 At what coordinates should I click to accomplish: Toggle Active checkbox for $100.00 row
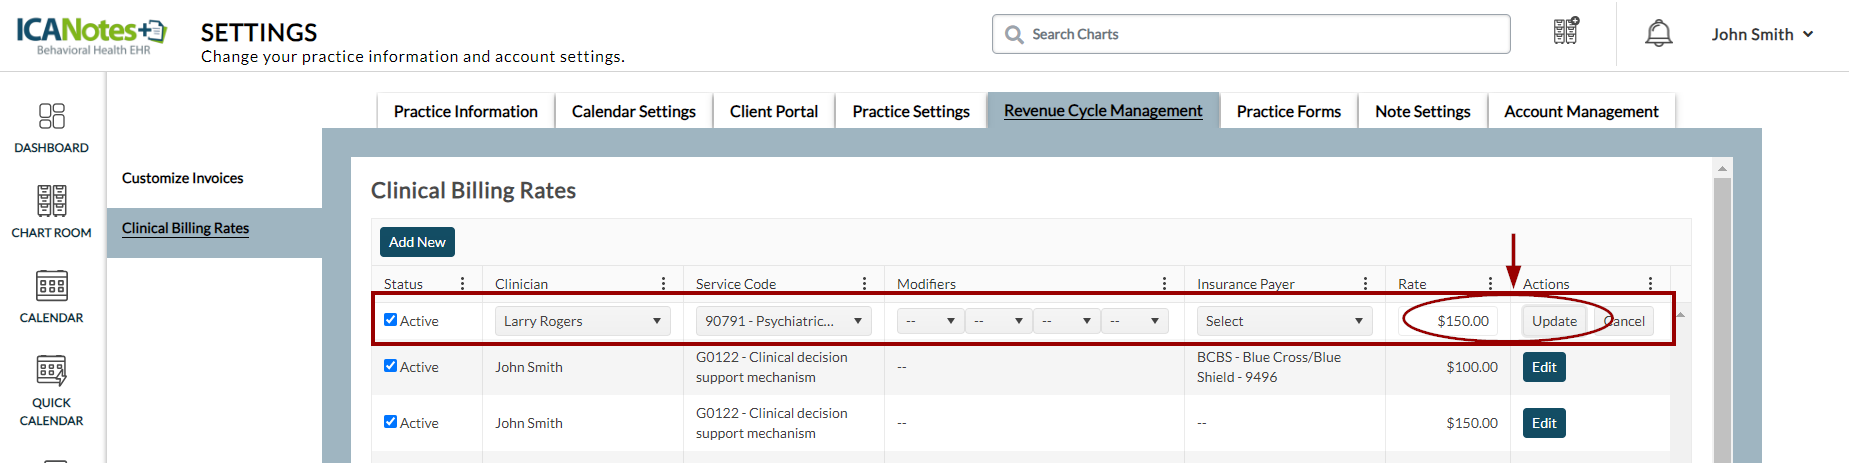point(391,366)
